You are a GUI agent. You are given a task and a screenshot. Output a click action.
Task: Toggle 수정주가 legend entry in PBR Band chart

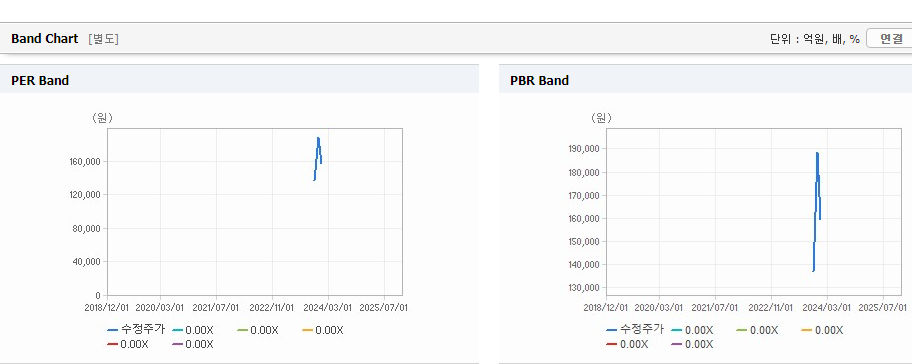click(635, 330)
